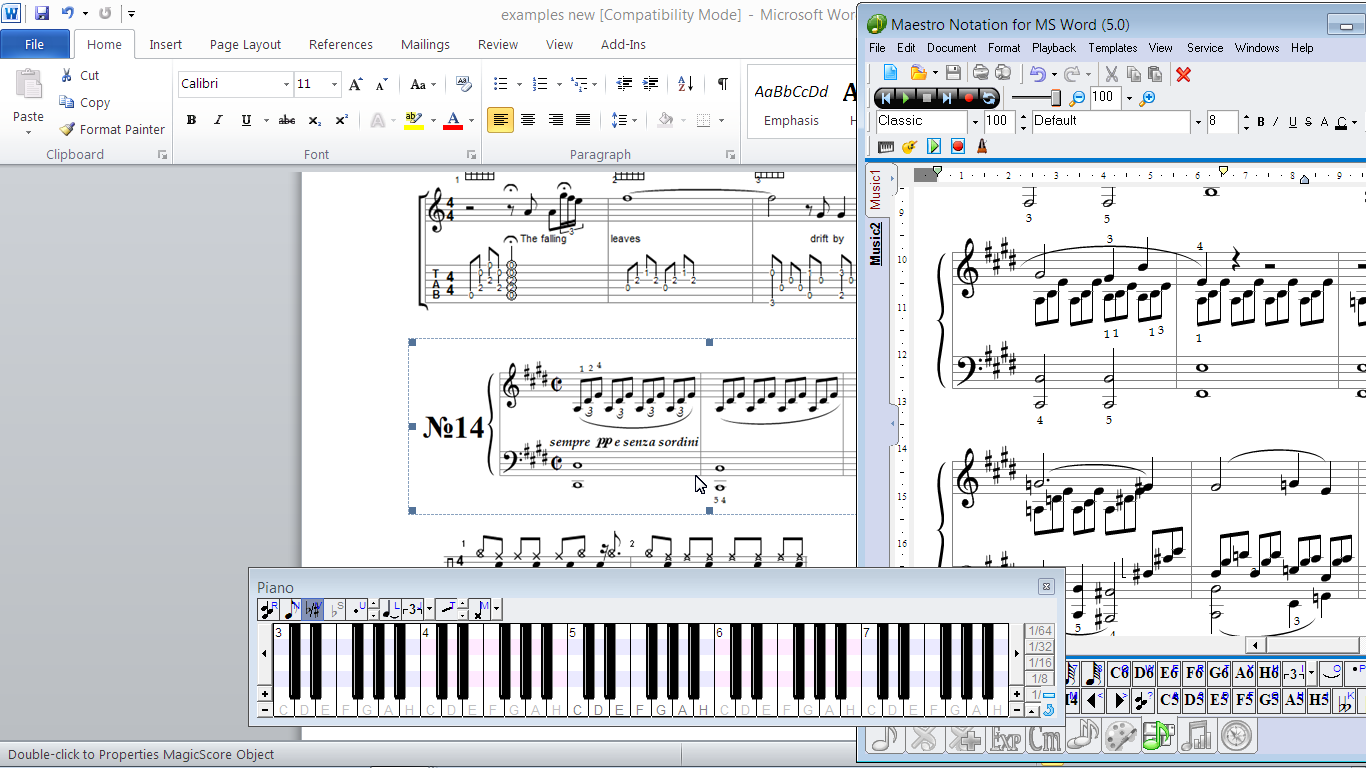This screenshot has height=768, width=1366.
Task: Open Word font size dropdown
Action: (334, 84)
